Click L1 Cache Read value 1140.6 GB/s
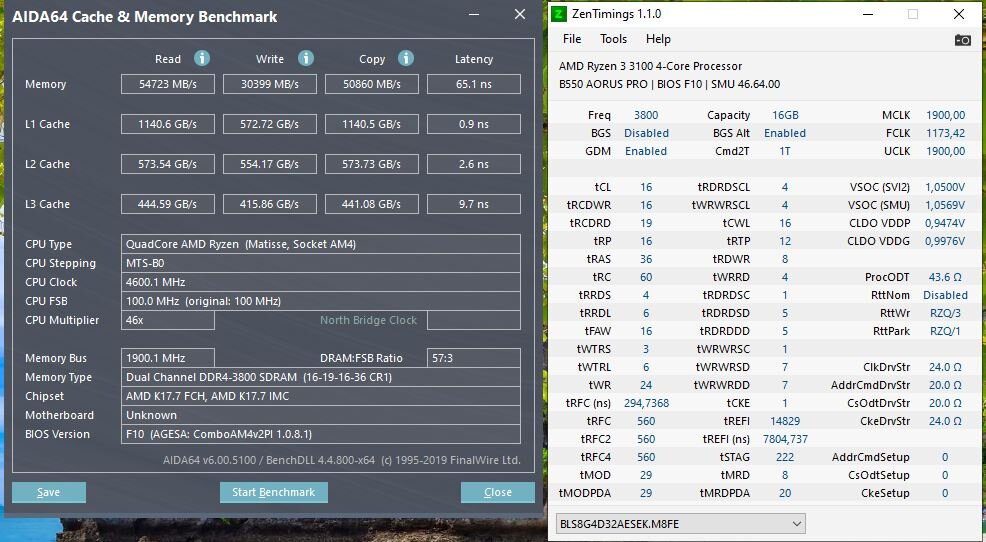This screenshot has width=986, height=542. tap(168, 124)
